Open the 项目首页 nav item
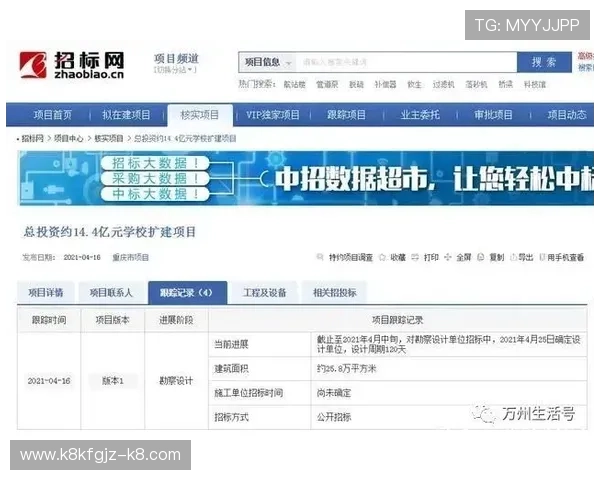Screen dimensions: 600x480 click(52, 115)
